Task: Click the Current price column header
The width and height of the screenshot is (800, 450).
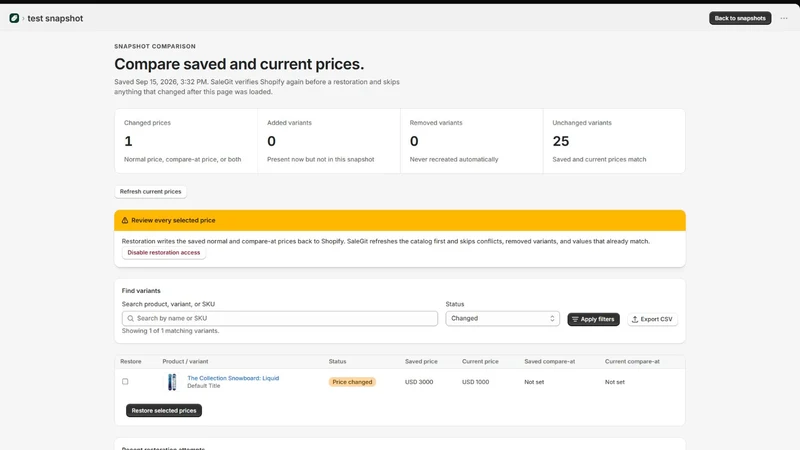Action: [480, 361]
